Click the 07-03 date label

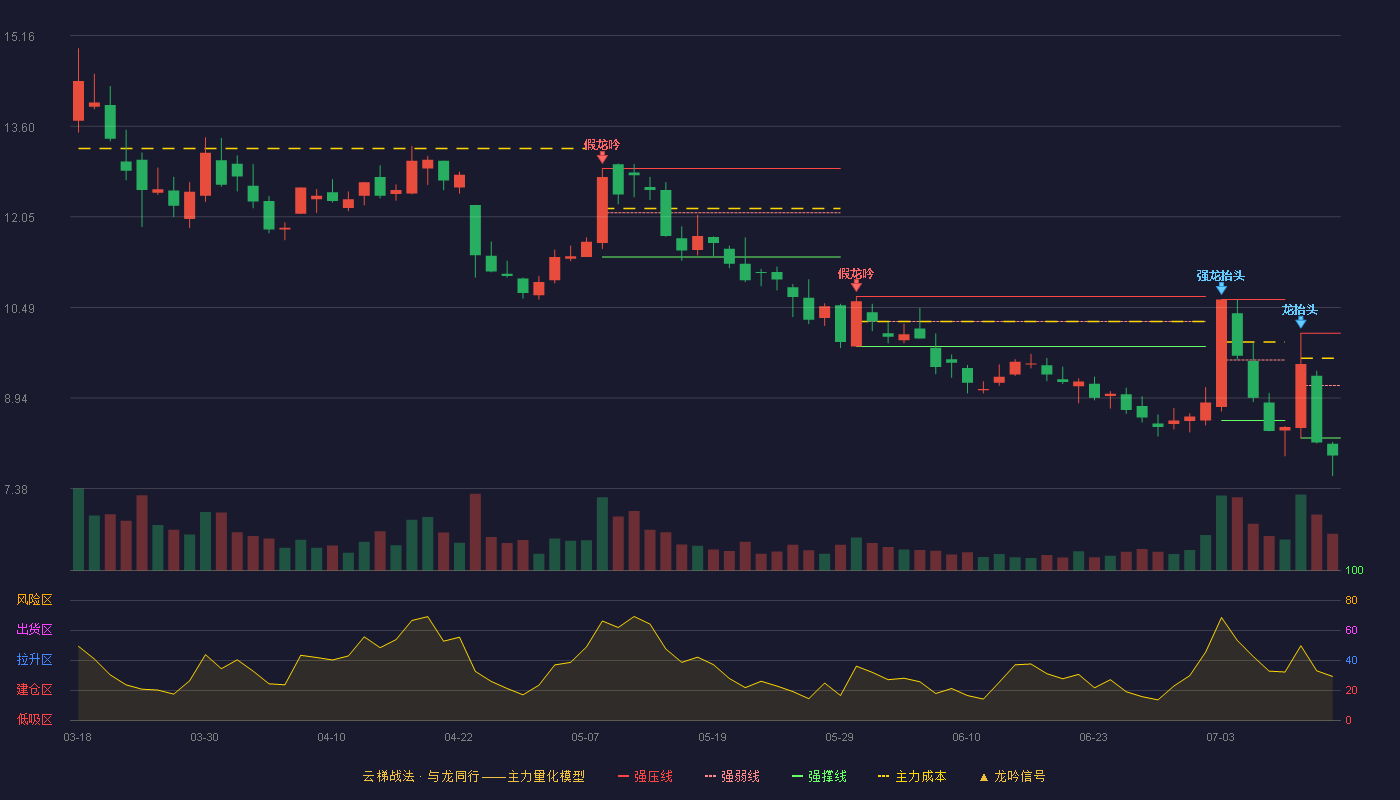[1221, 737]
